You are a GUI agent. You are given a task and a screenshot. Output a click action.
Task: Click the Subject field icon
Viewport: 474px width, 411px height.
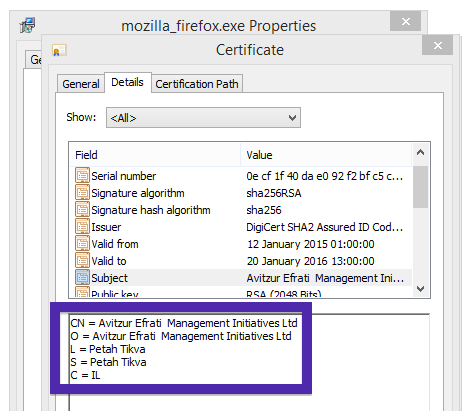pos(82,277)
